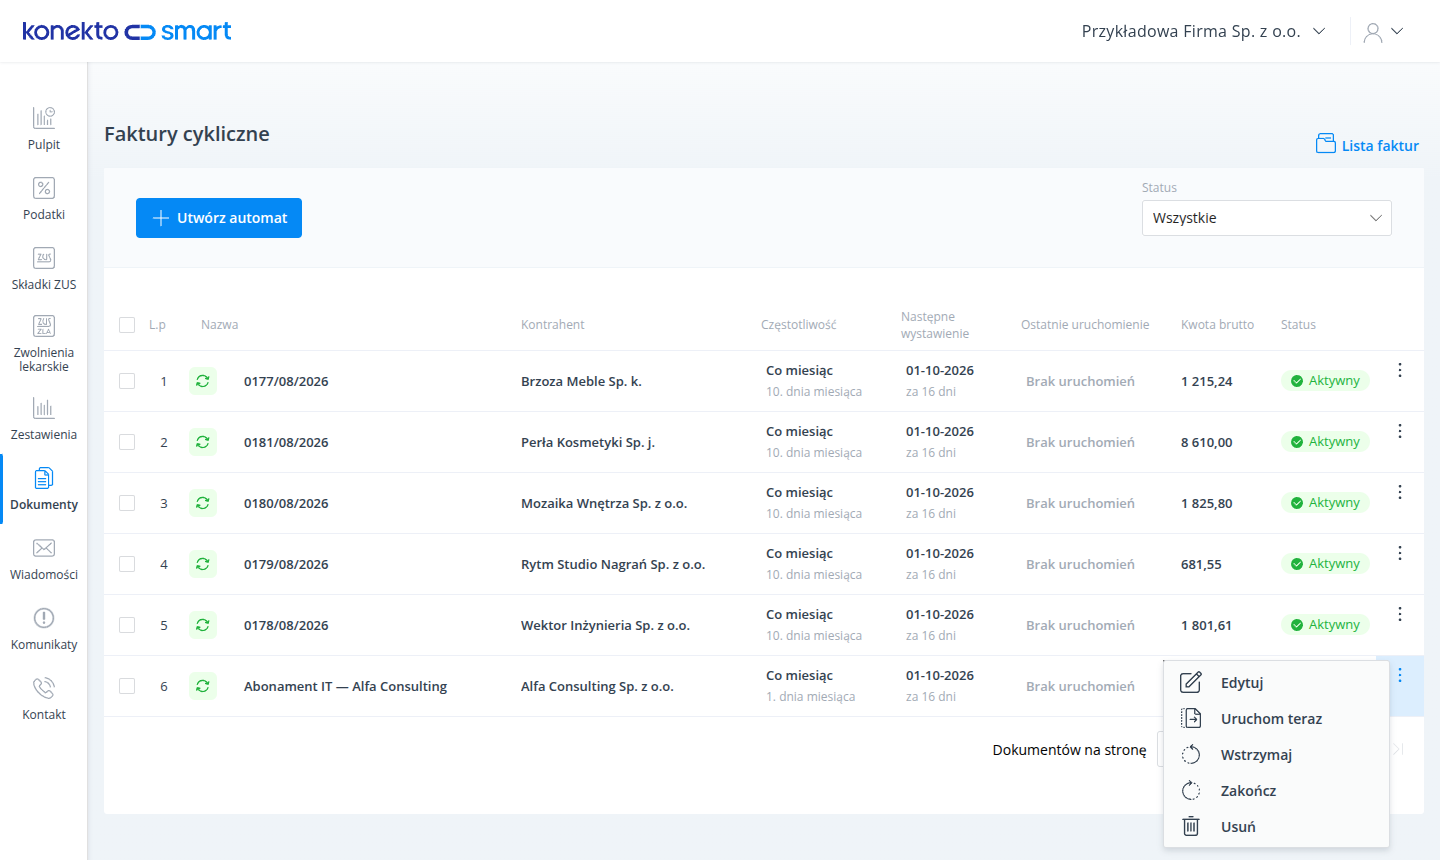Open three-dot menu for Brzoza Meble row
Viewport: 1440px width, 860px height.
[x=1400, y=370]
